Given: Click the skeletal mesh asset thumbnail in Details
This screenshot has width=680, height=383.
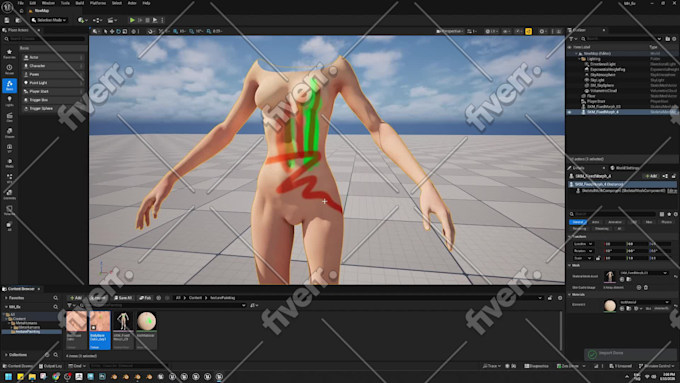Looking at the screenshot, I should pos(610,276).
